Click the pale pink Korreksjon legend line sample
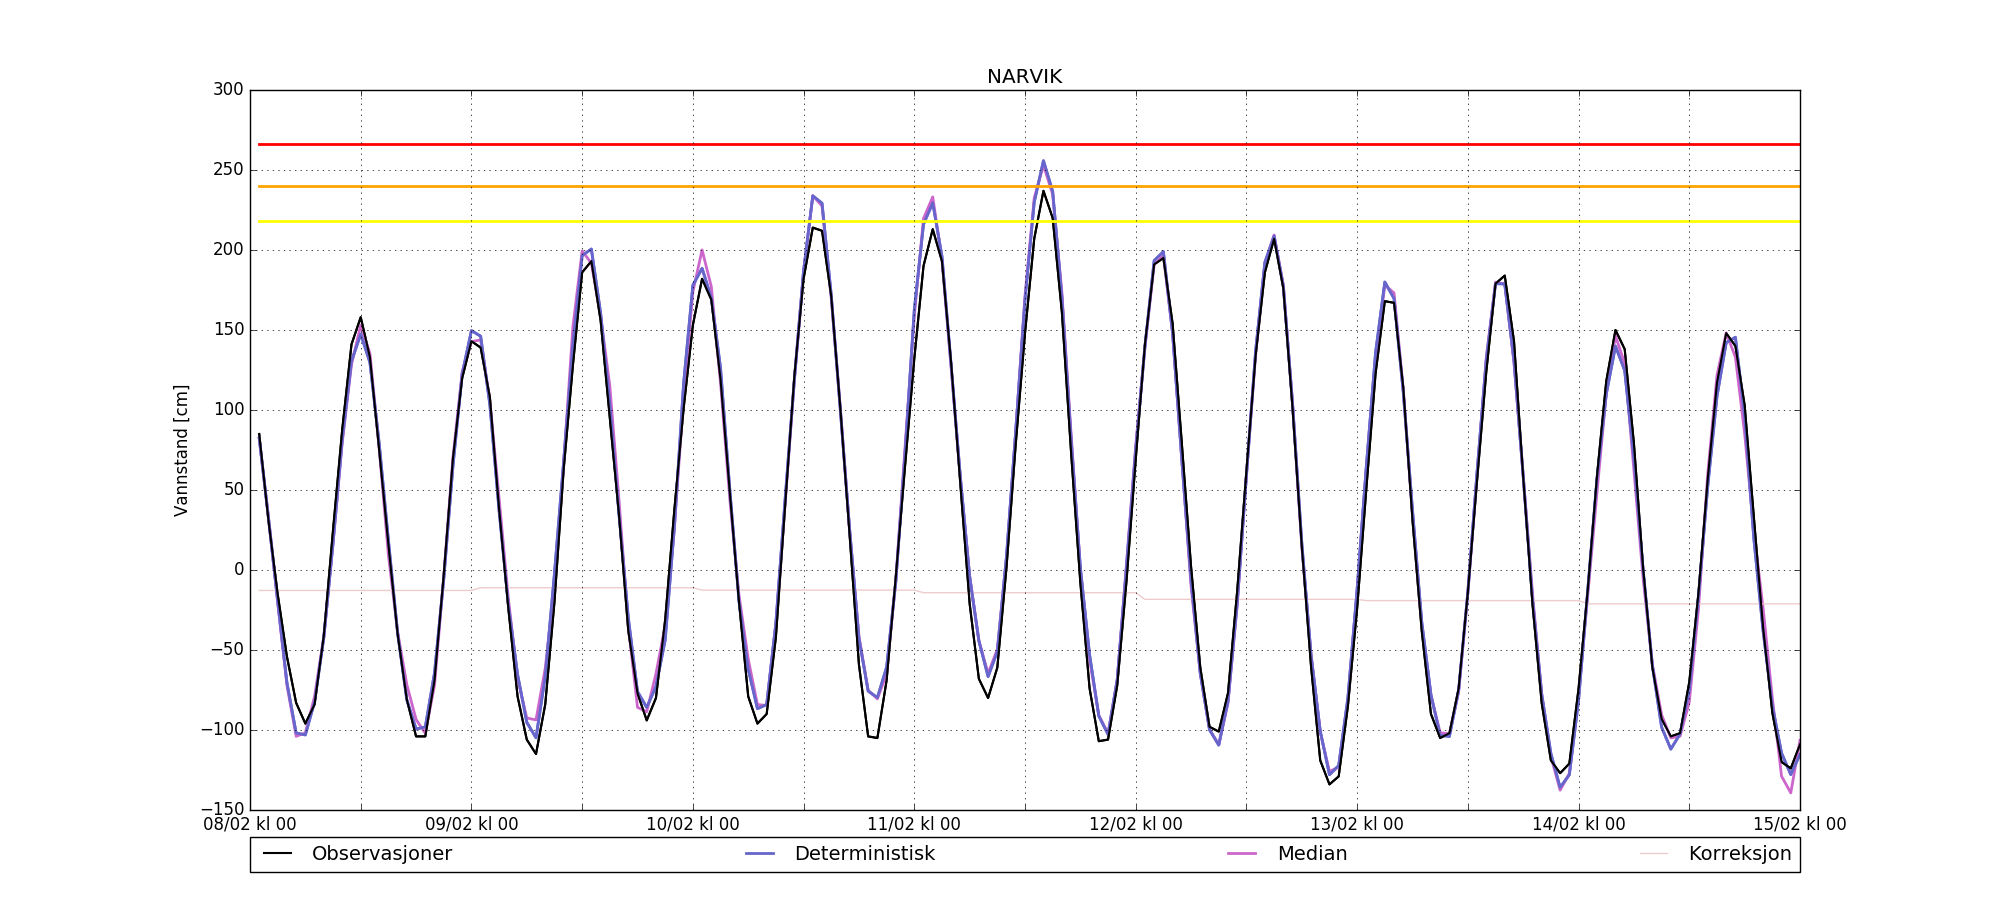This screenshot has height=900, width=2000. point(1654,854)
